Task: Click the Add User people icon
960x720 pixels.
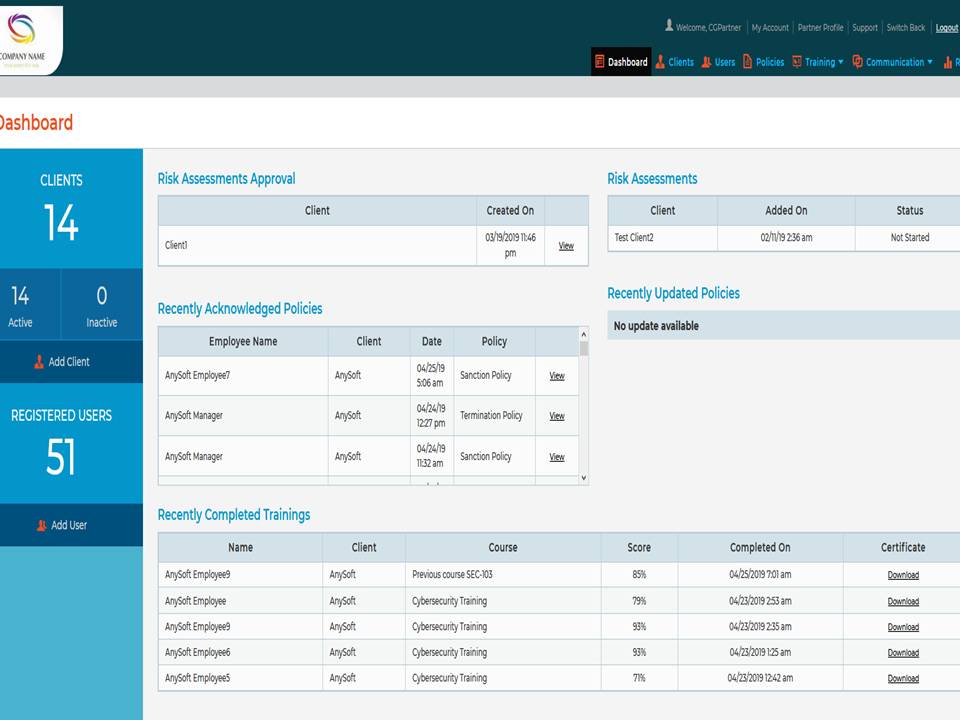Action: pos(41,525)
